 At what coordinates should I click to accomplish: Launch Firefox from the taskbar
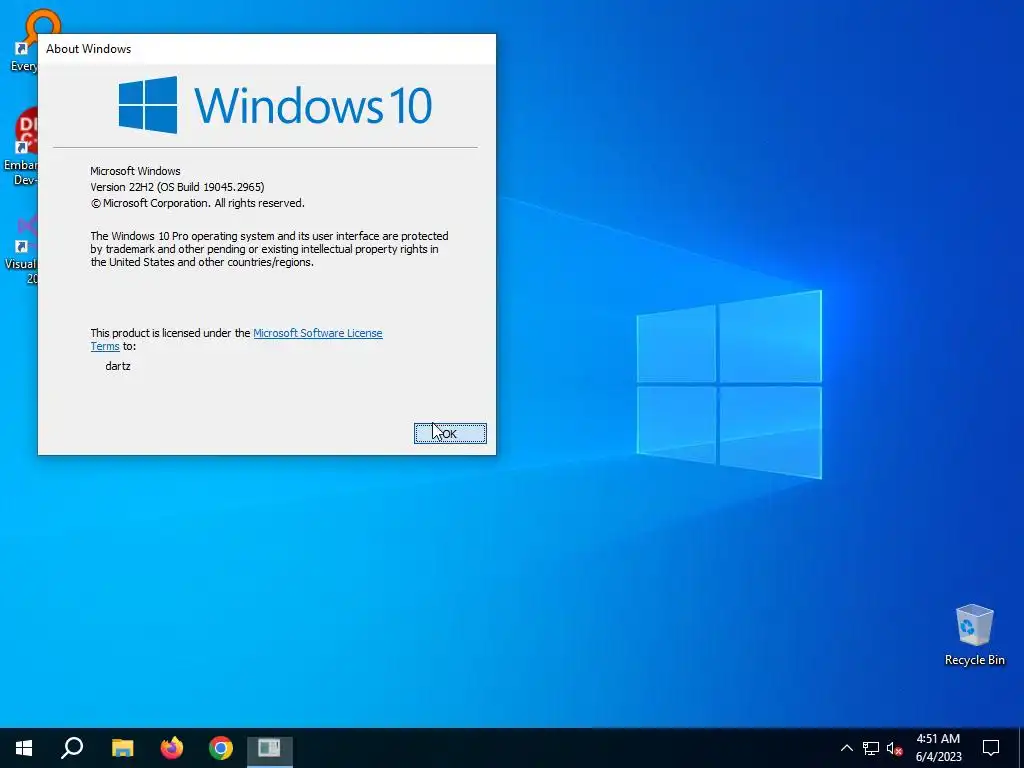[172, 748]
